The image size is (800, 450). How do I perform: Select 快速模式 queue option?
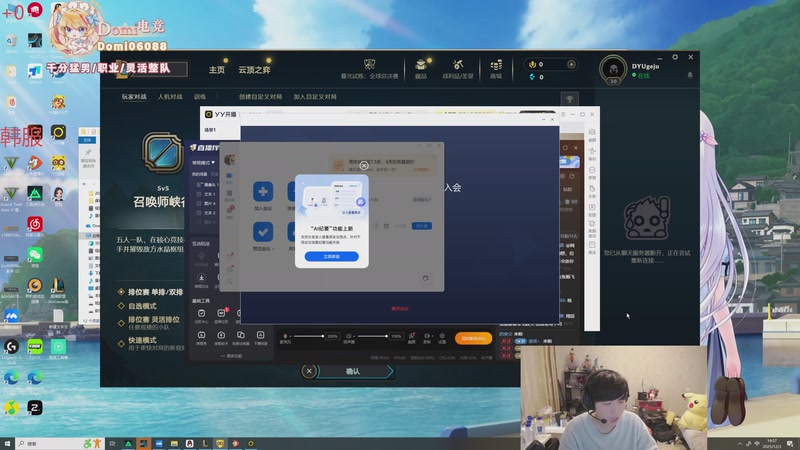(x=142, y=340)
